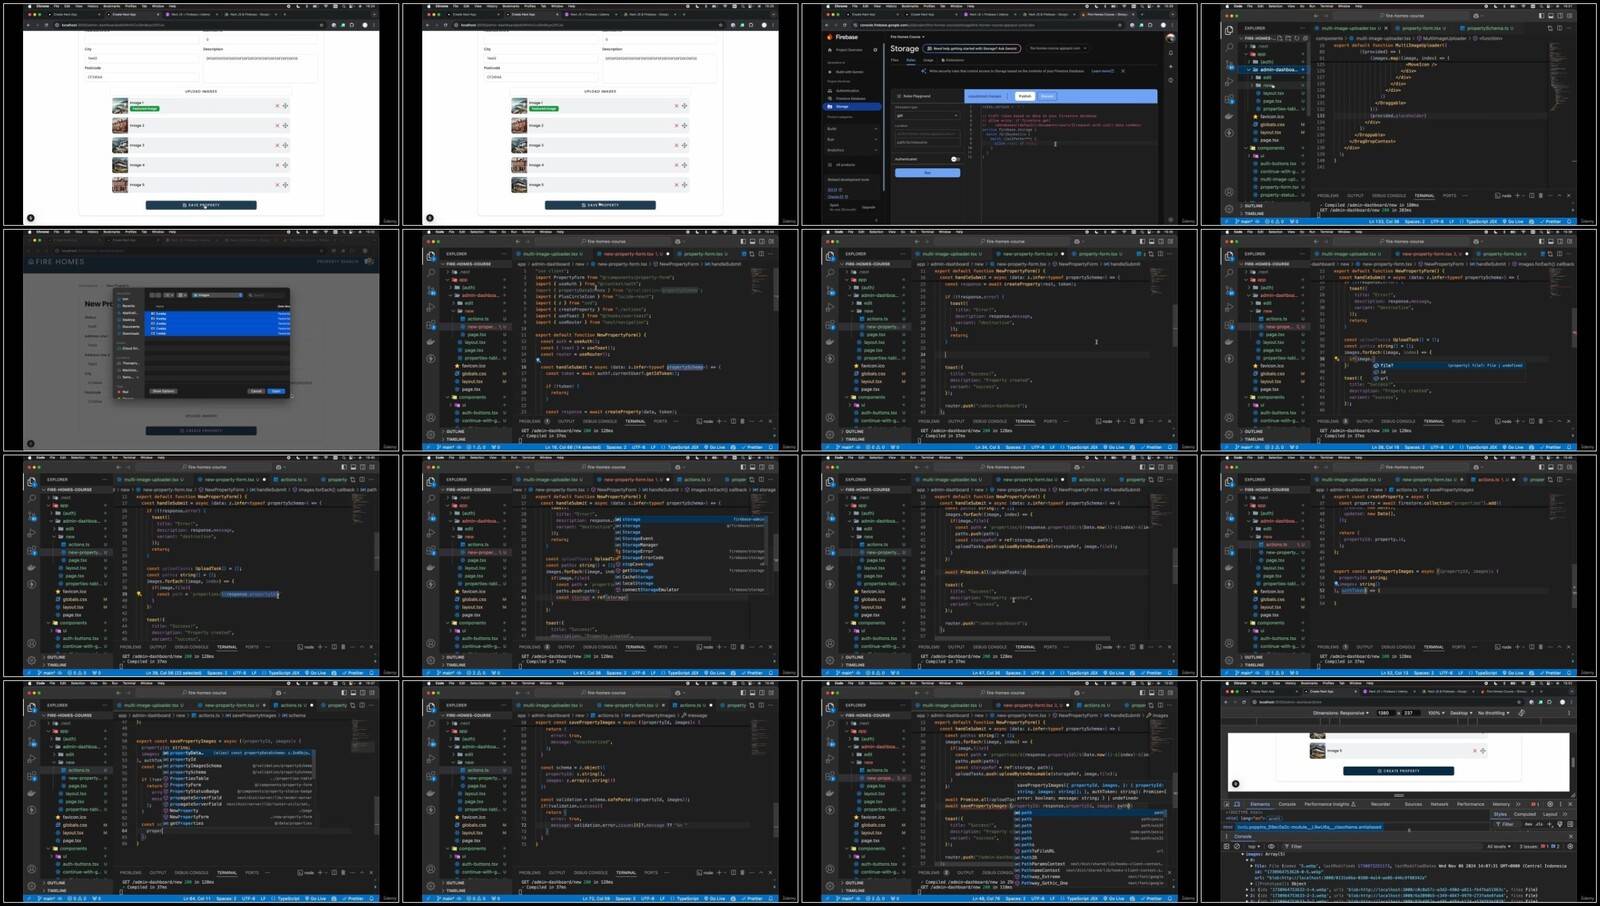
Task: Click the search field in the file picker dialog
Action: point(267,295)
